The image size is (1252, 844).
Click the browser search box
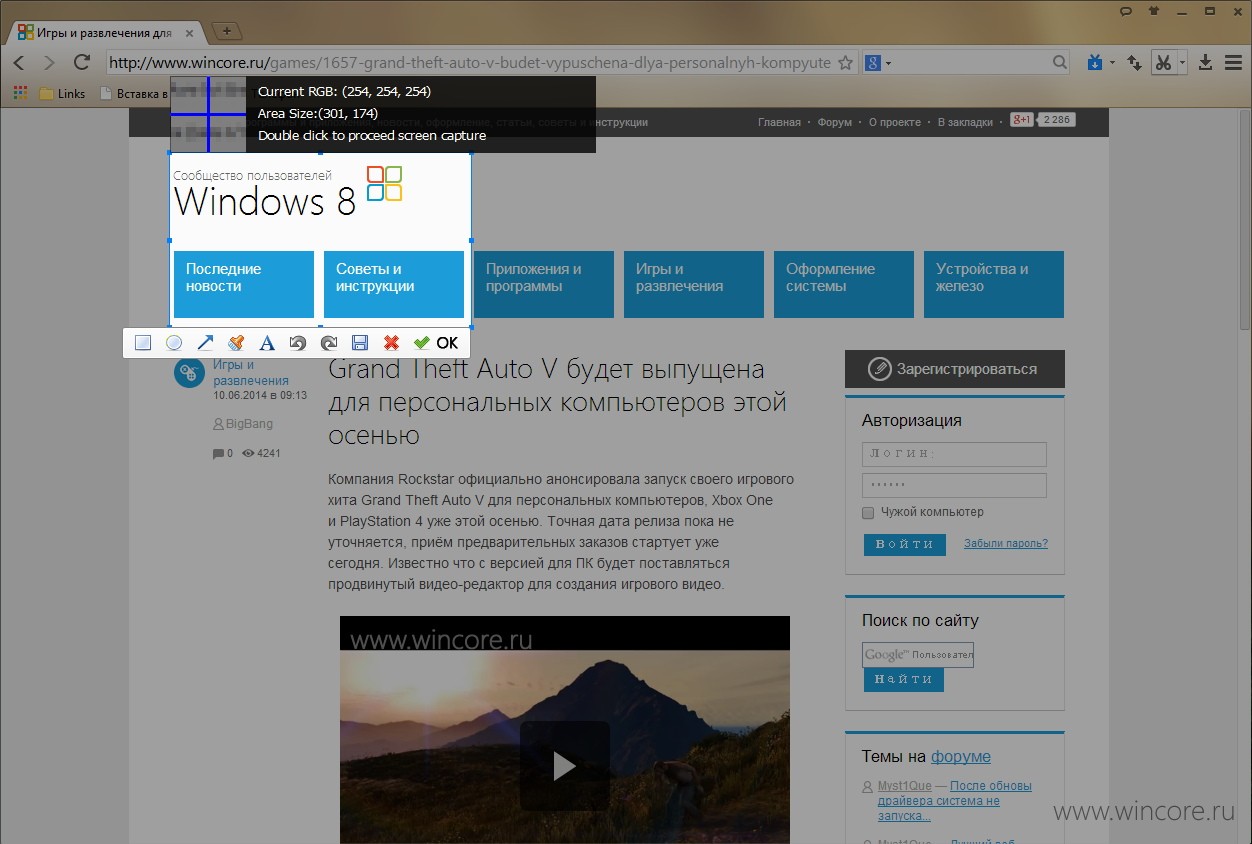pyautogui.click(x=966, y=63)
